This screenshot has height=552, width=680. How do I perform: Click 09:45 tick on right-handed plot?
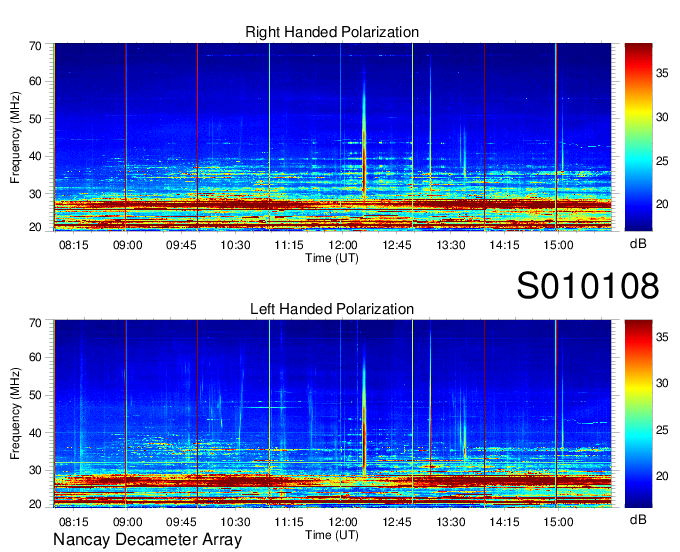point(181,245)
